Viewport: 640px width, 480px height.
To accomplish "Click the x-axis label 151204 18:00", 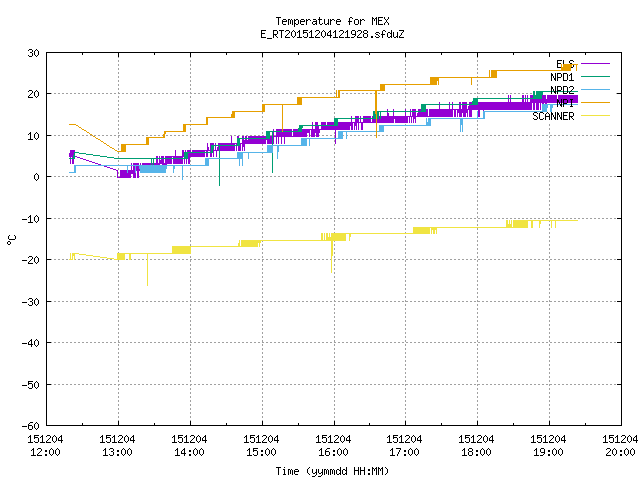I will click(x=476, y=445).
